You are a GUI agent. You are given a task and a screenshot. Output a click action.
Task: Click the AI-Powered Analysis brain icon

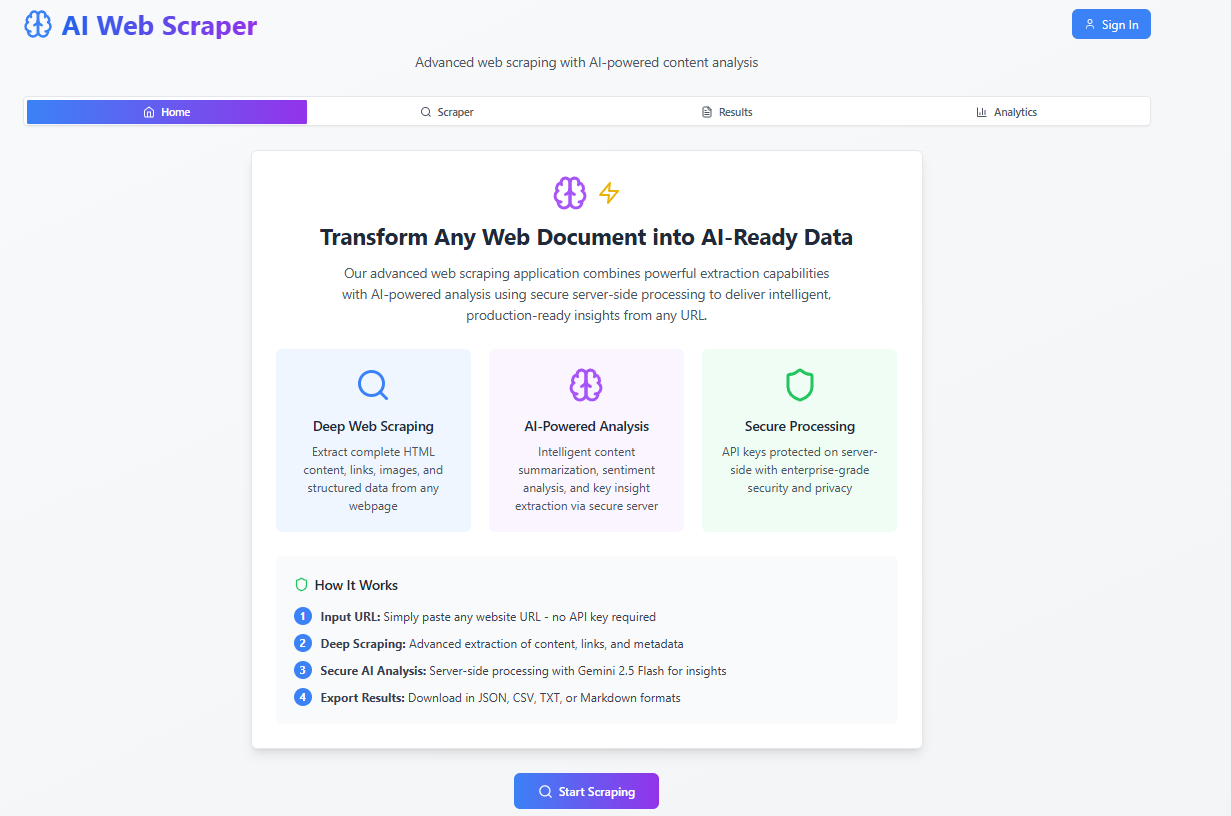point(586,385)
